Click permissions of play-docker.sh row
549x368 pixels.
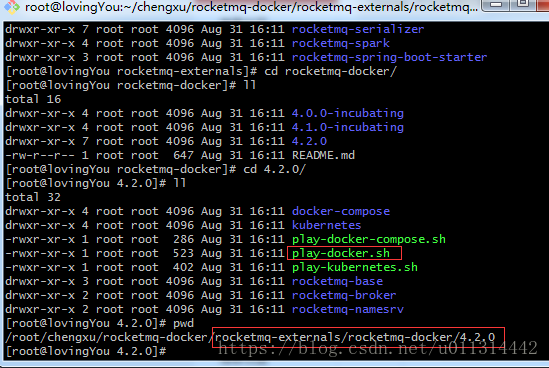tap(40, 253)
